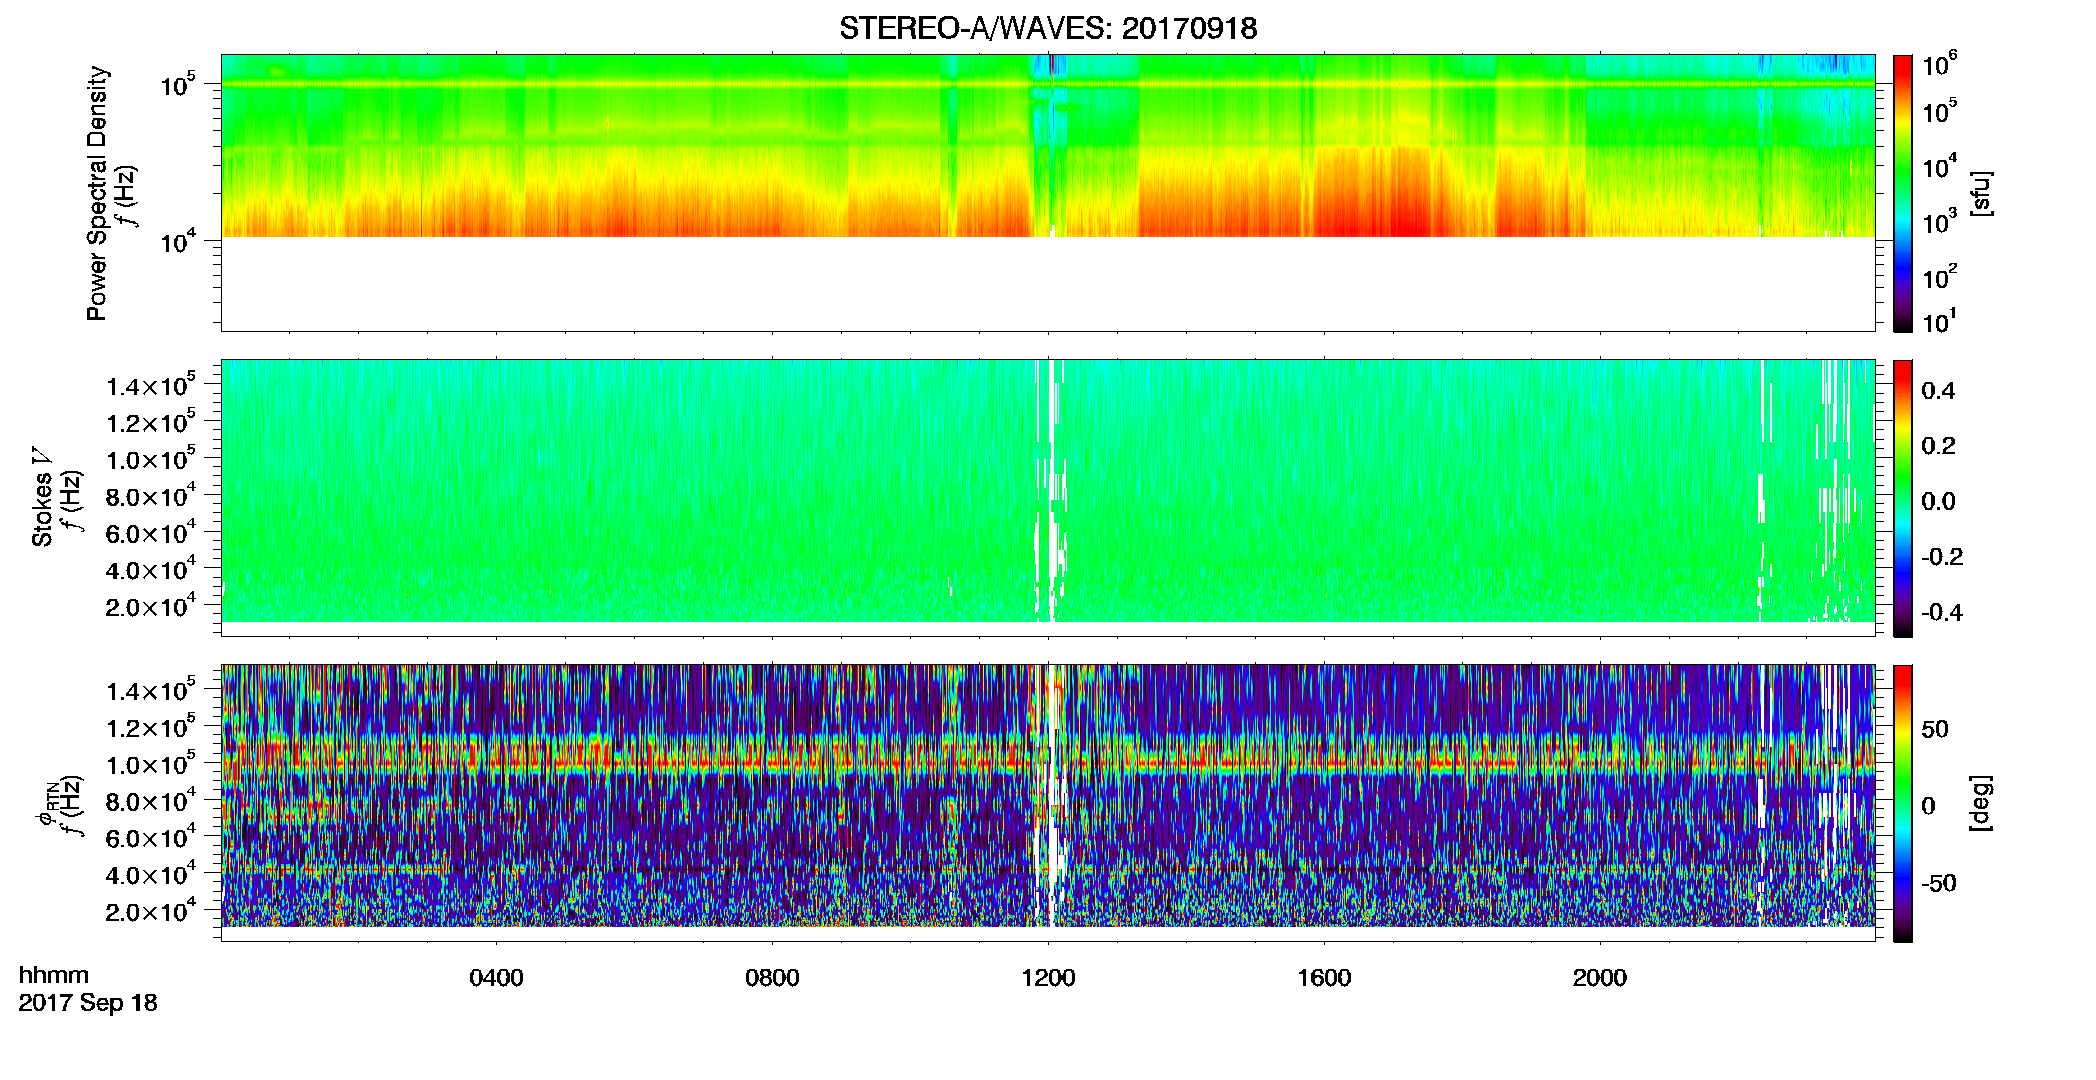The height and width of the screenshot is (1080, 2096).
Task: Click the 10^5 frequency tick in the top panel
Action: coord(178,84)
